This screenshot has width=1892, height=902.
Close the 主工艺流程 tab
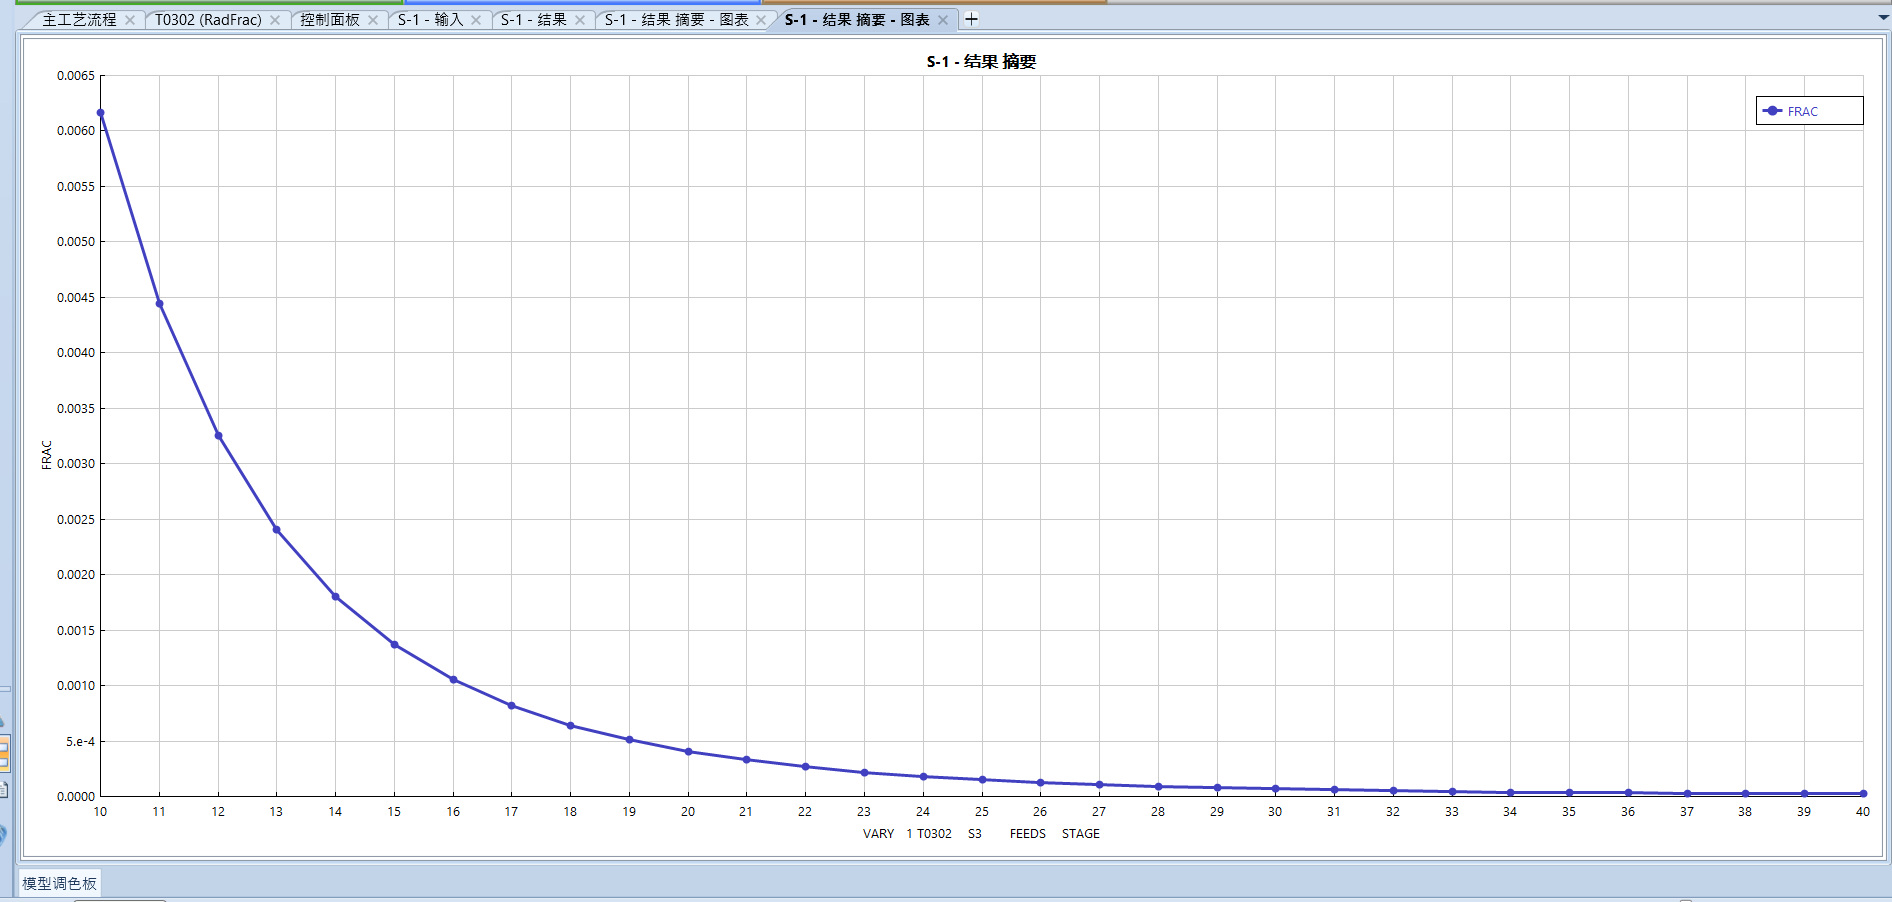(130, 20)
